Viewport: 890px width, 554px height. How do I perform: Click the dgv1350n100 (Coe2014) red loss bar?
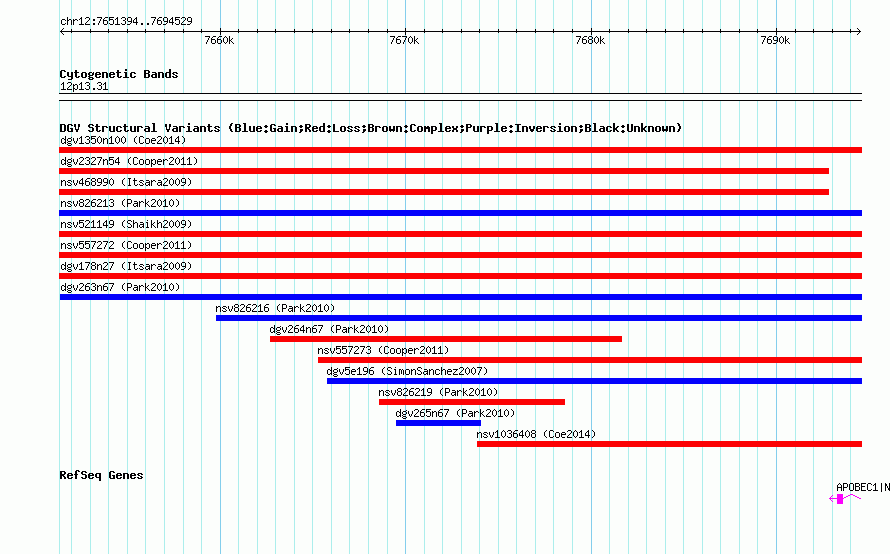coord(460,150)
